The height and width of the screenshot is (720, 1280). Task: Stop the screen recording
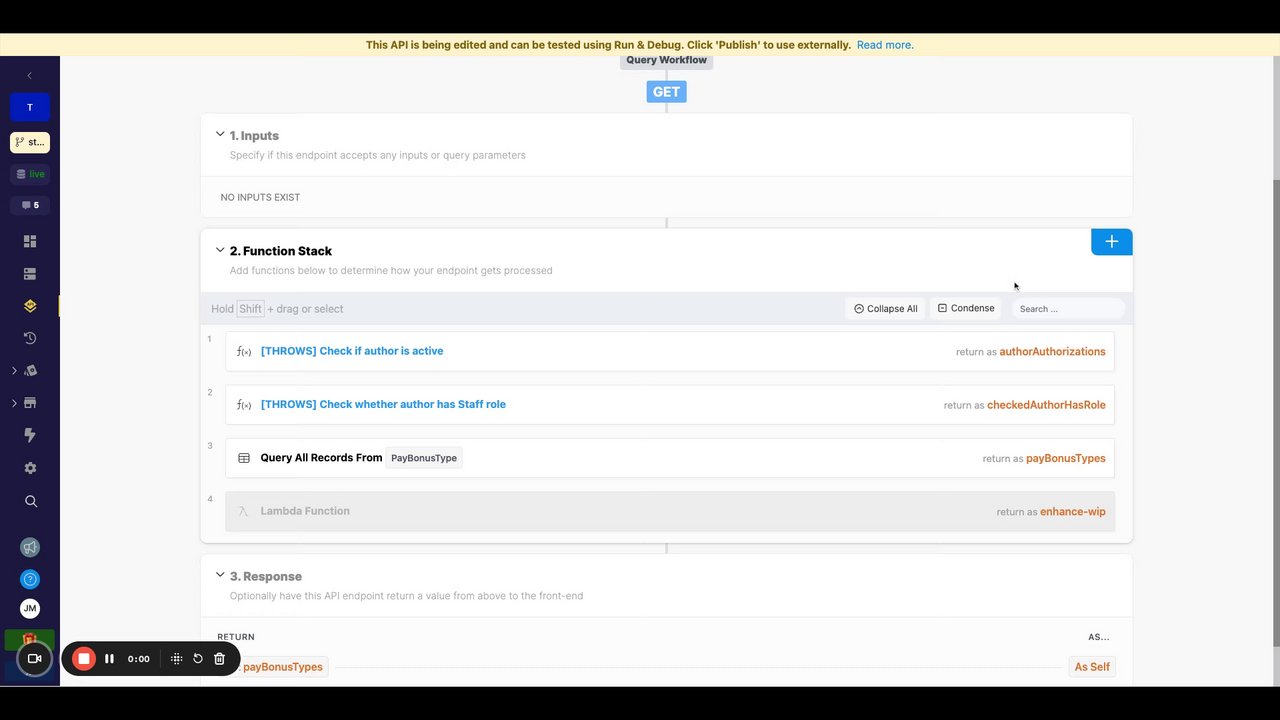coord(84,659)
